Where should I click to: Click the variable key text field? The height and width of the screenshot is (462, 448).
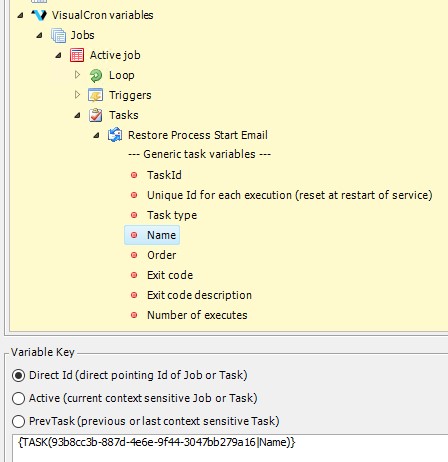(230, 448)
